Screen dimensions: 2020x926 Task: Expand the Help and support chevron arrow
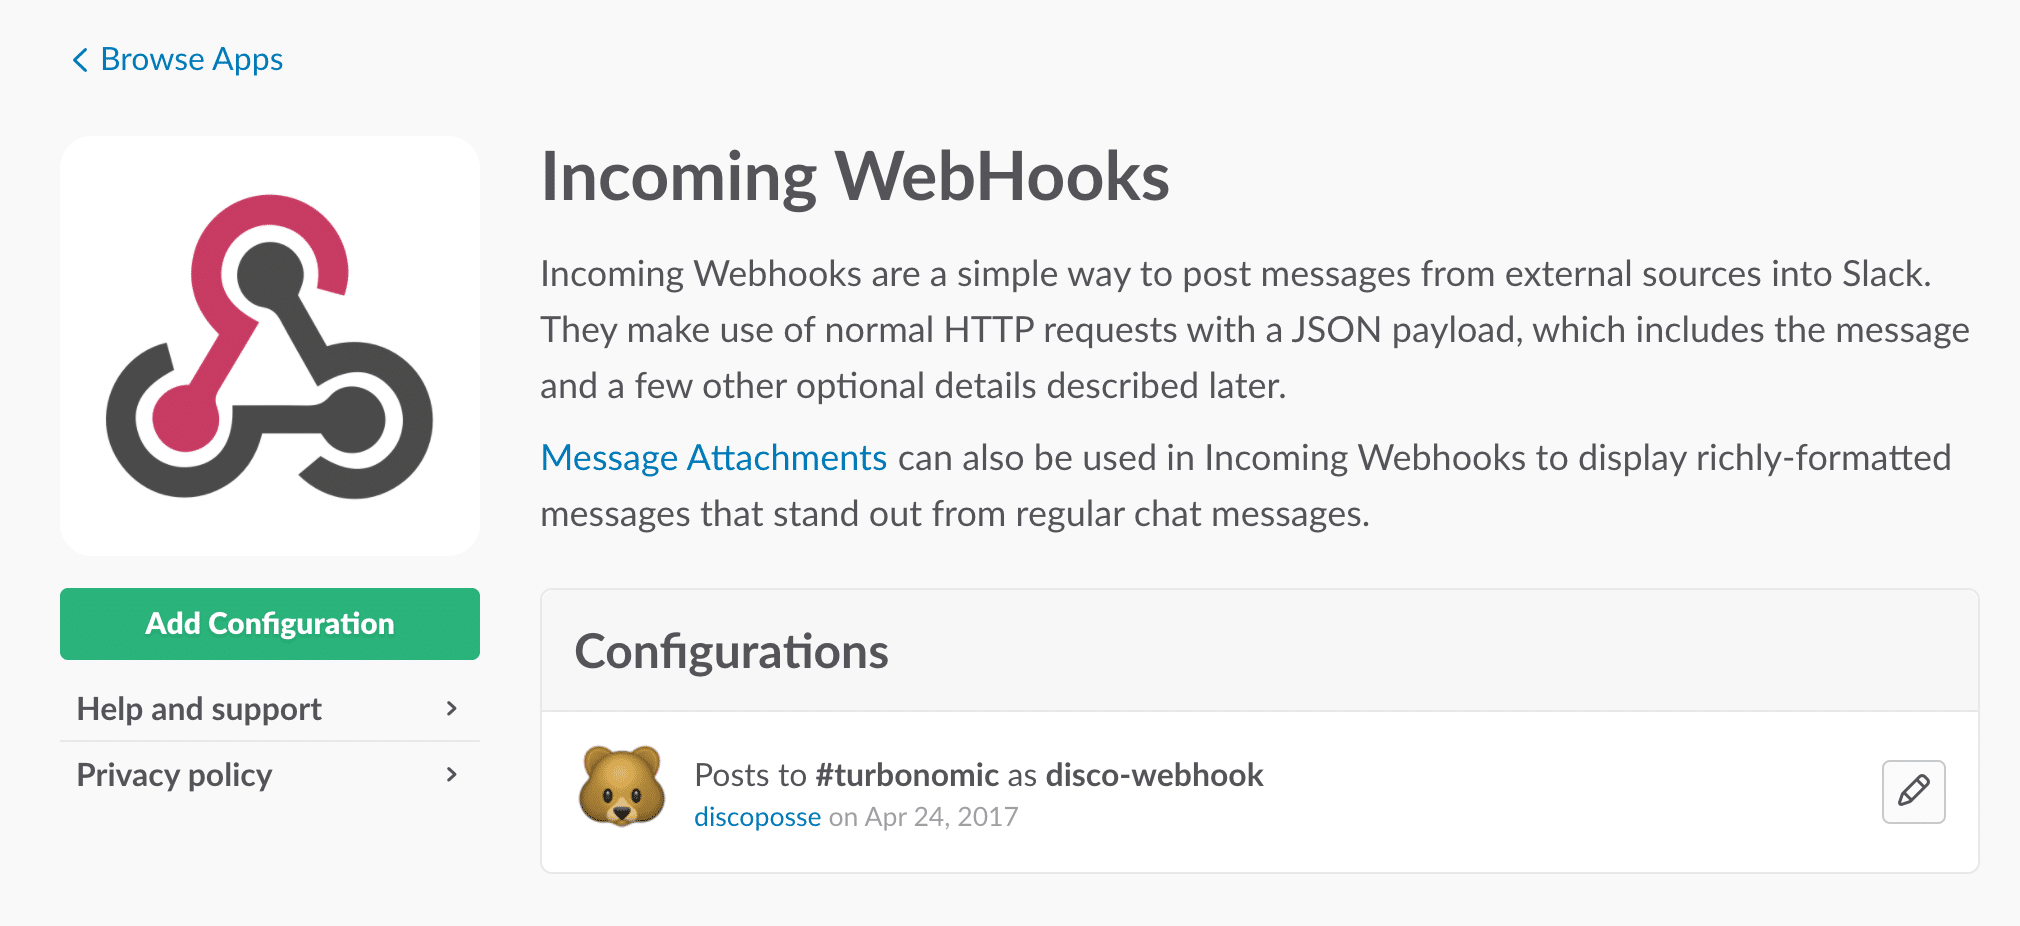(452, 709)
